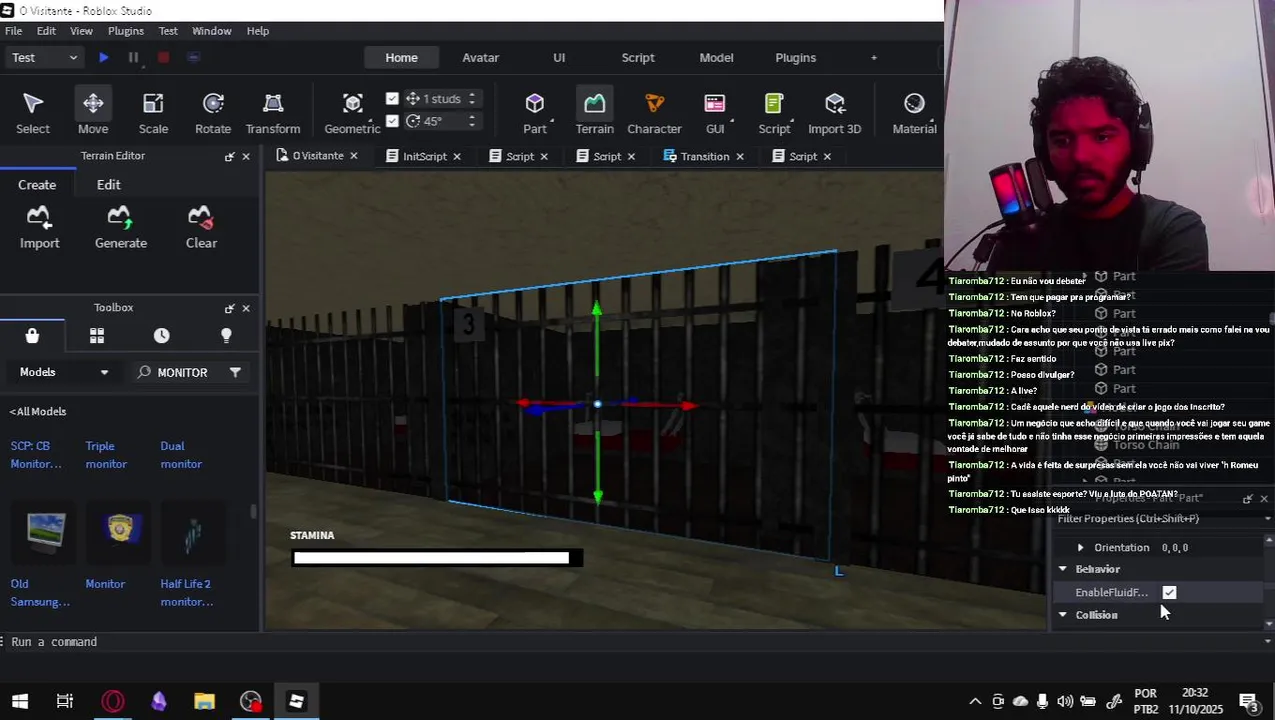Insert a new Script from ribbon
Image resolution: width=1275 pixels, height=720 pixels.
(774, 113)
